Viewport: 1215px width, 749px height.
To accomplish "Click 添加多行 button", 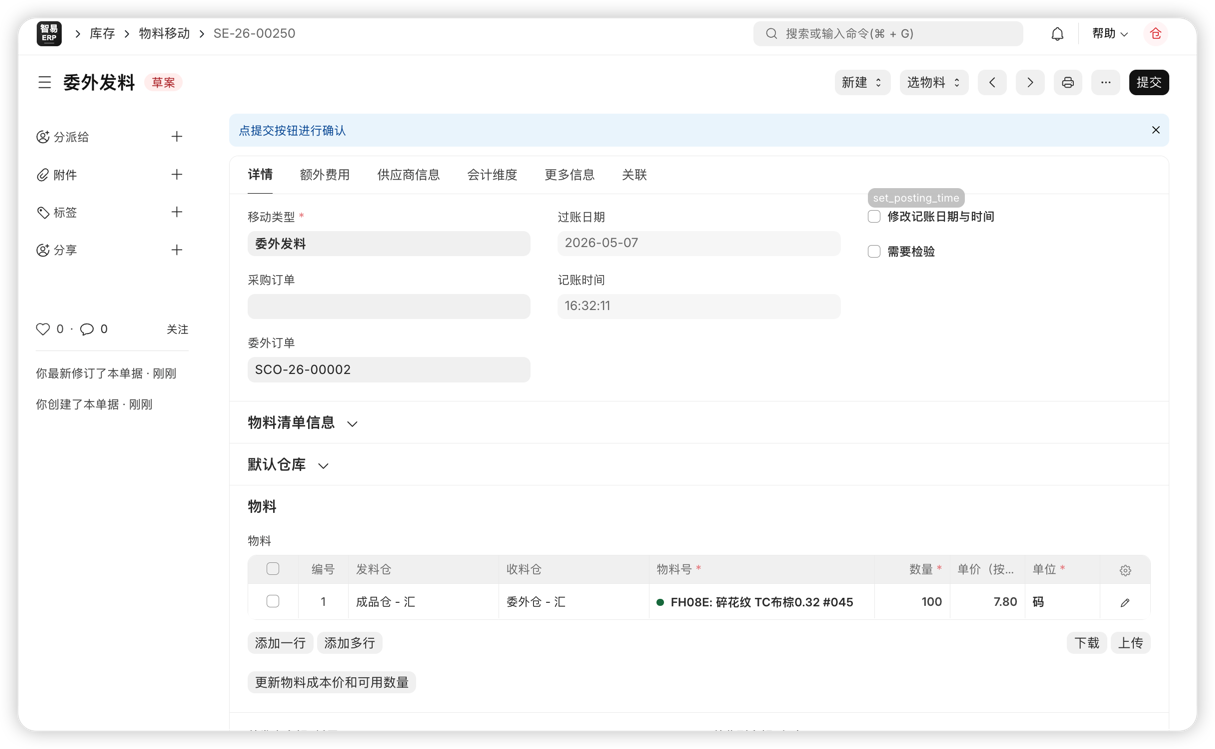I will [349, 643].
